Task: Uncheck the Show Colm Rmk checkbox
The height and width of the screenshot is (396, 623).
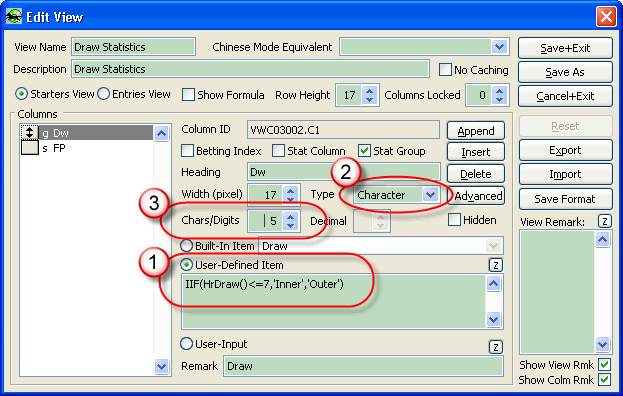Action: 605,379
